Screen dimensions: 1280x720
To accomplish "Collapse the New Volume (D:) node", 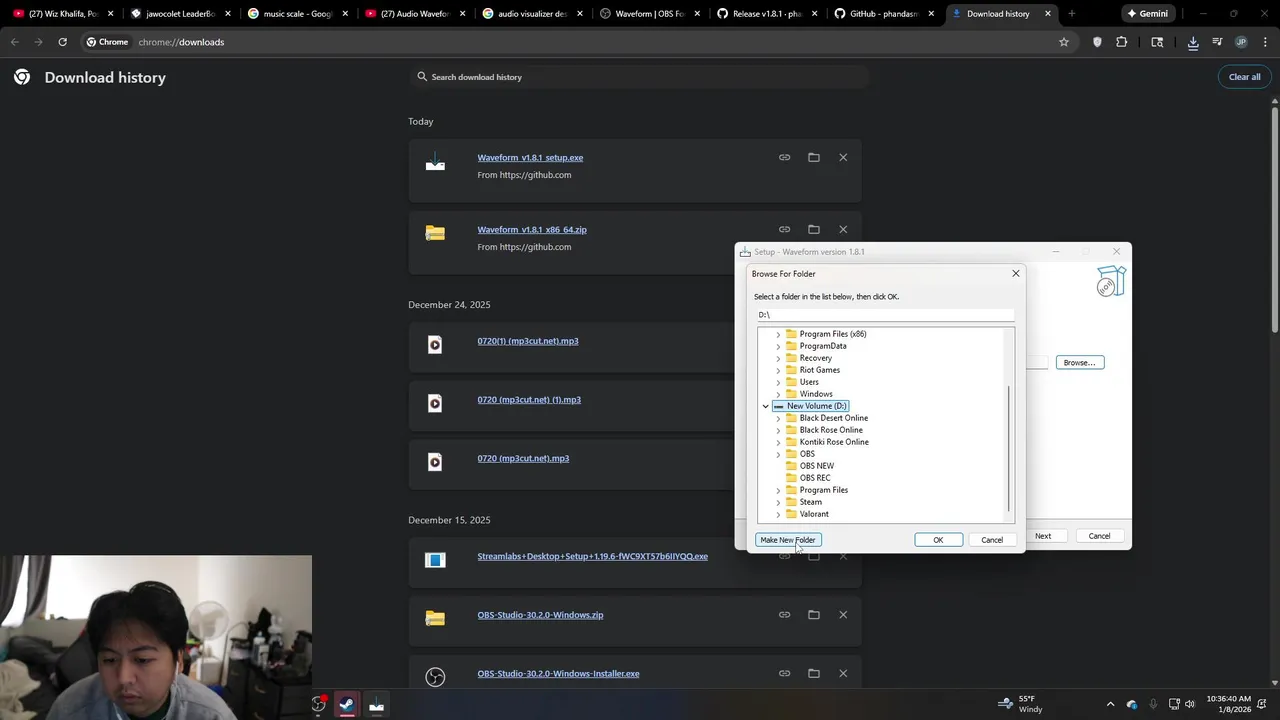I will (766, 406).
